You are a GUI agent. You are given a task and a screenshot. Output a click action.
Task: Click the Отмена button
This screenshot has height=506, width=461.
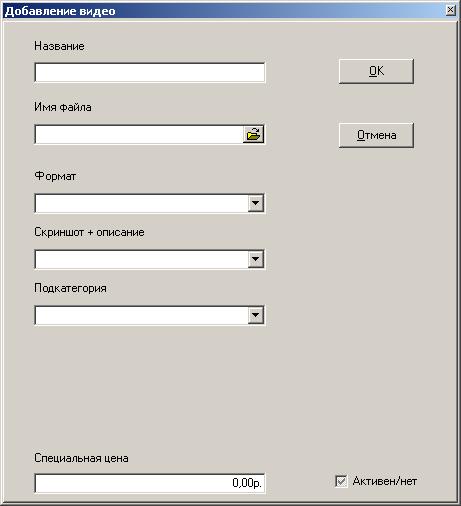click(376, 135)
